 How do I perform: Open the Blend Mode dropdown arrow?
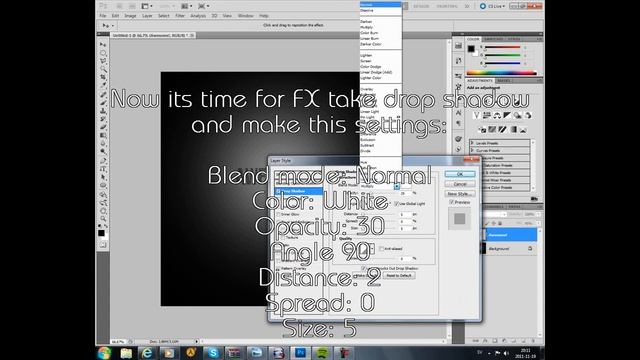tap(397, 186)
